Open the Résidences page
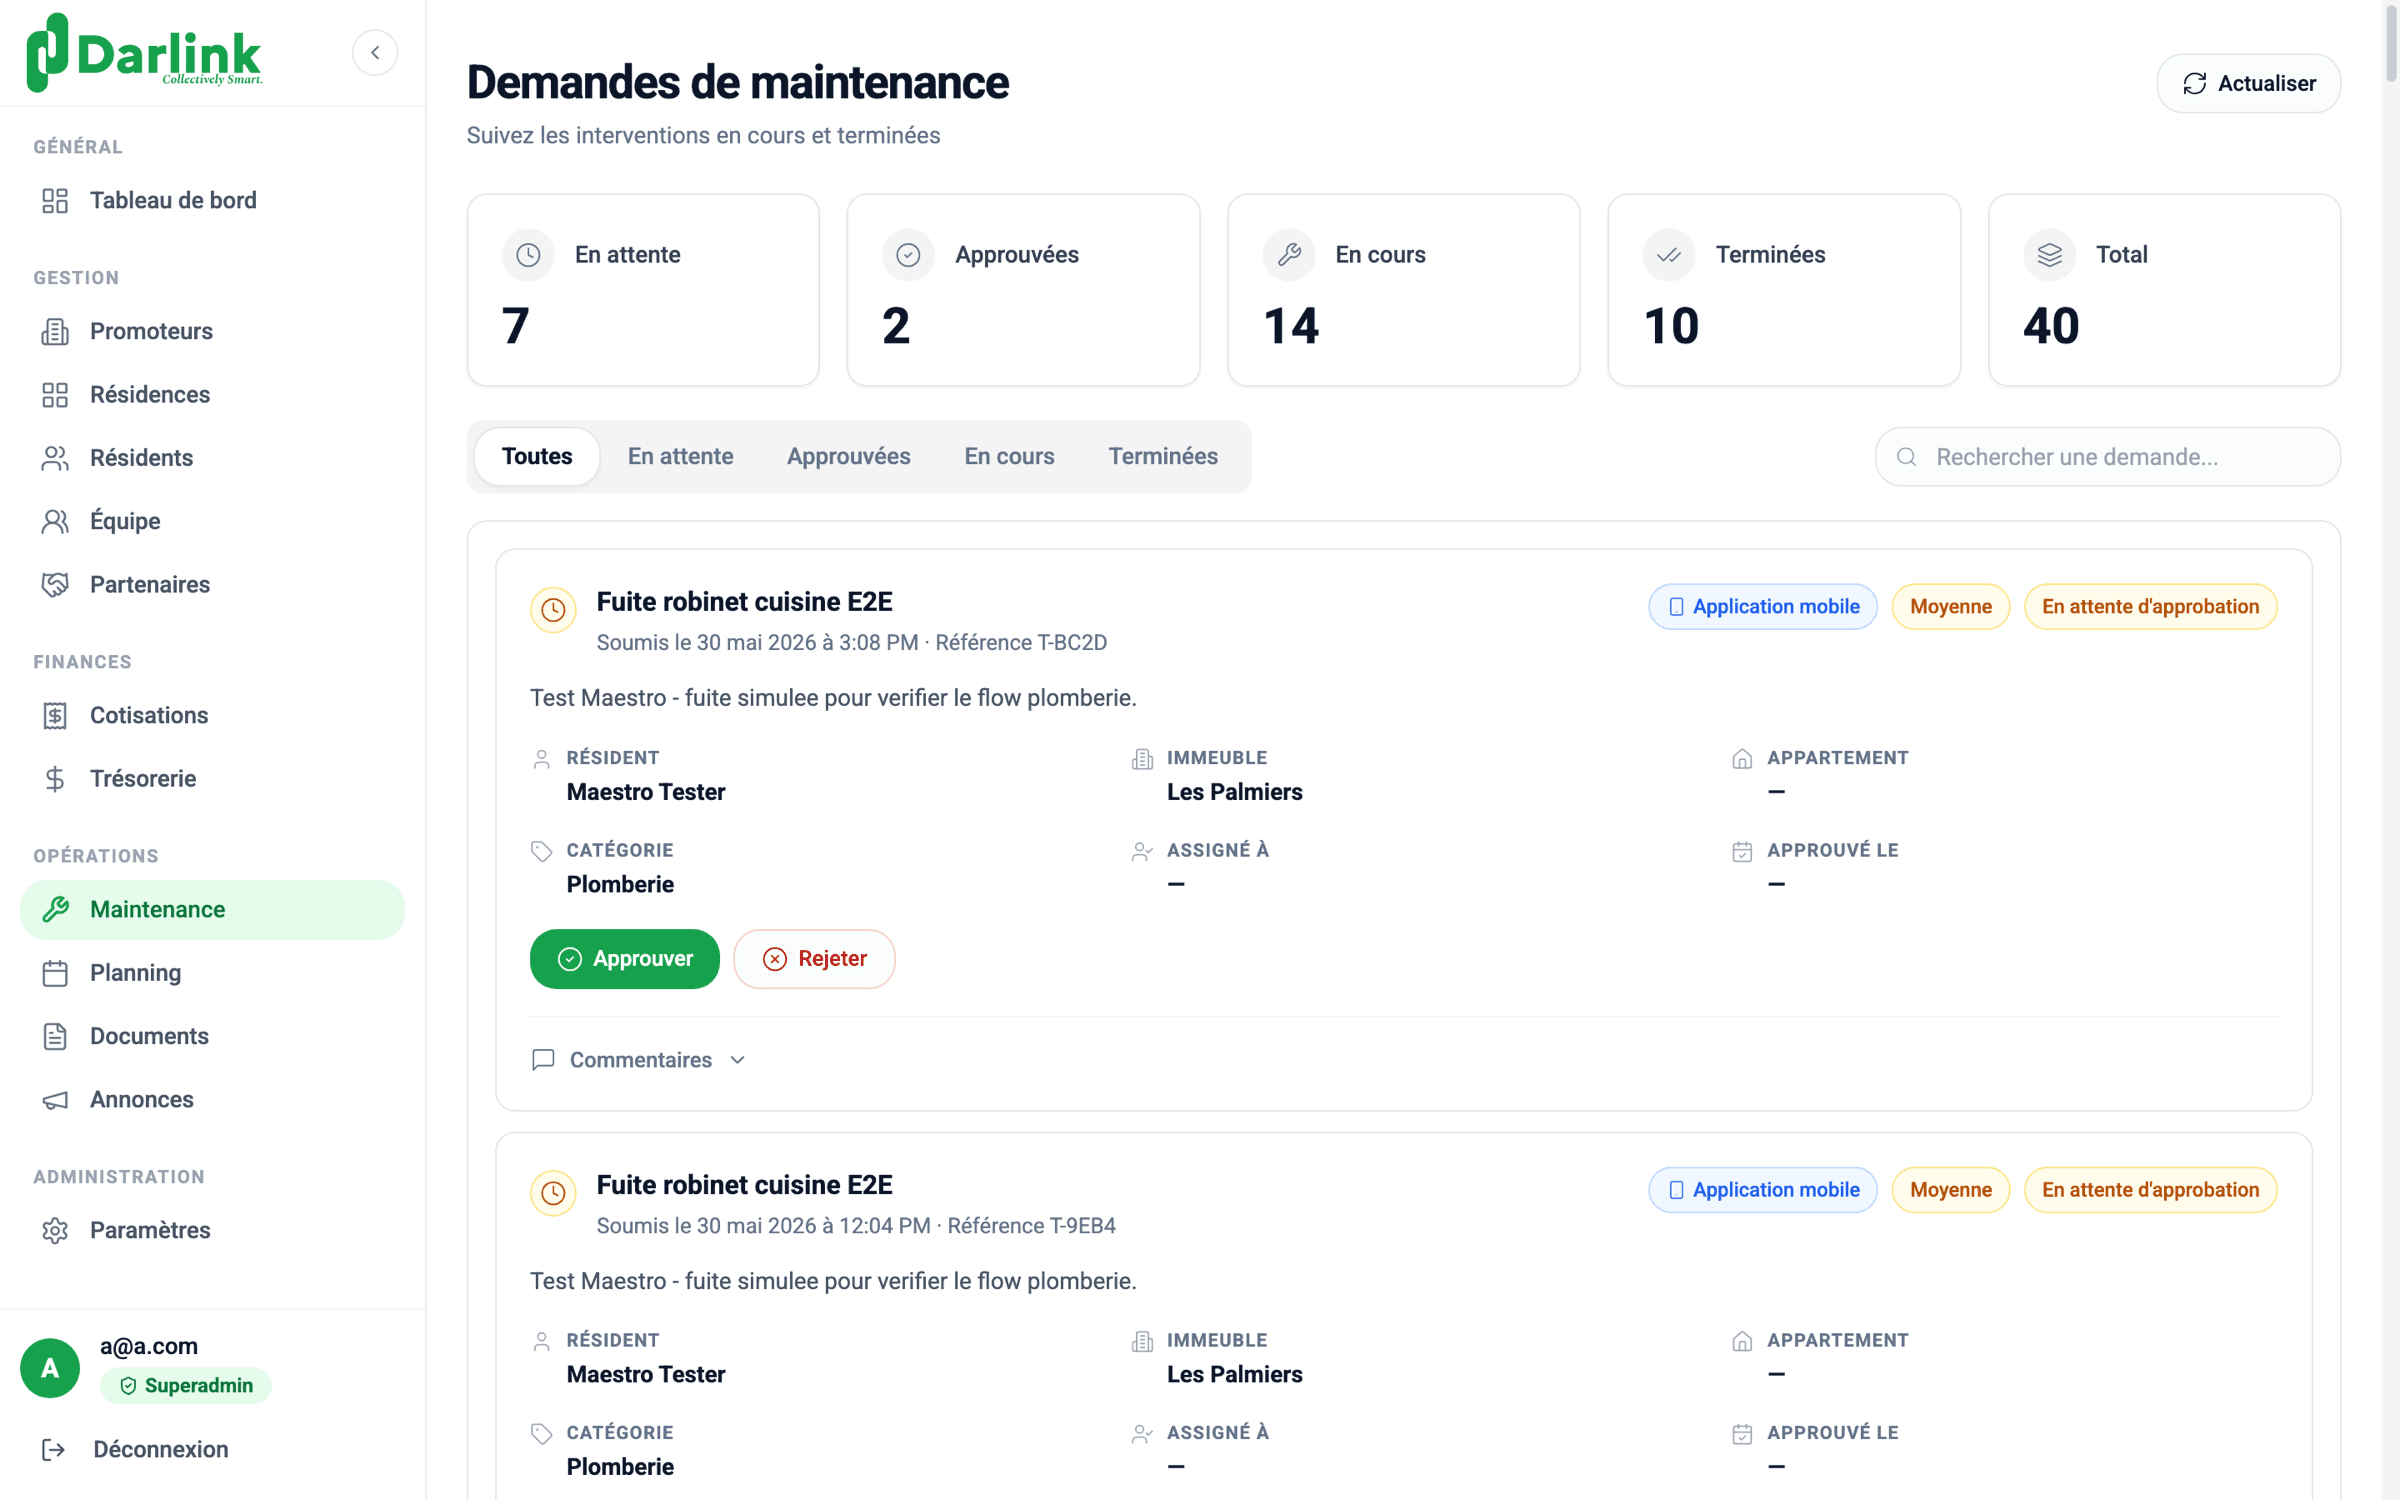The image size is (2400, 1500). [x=212, y=394]
